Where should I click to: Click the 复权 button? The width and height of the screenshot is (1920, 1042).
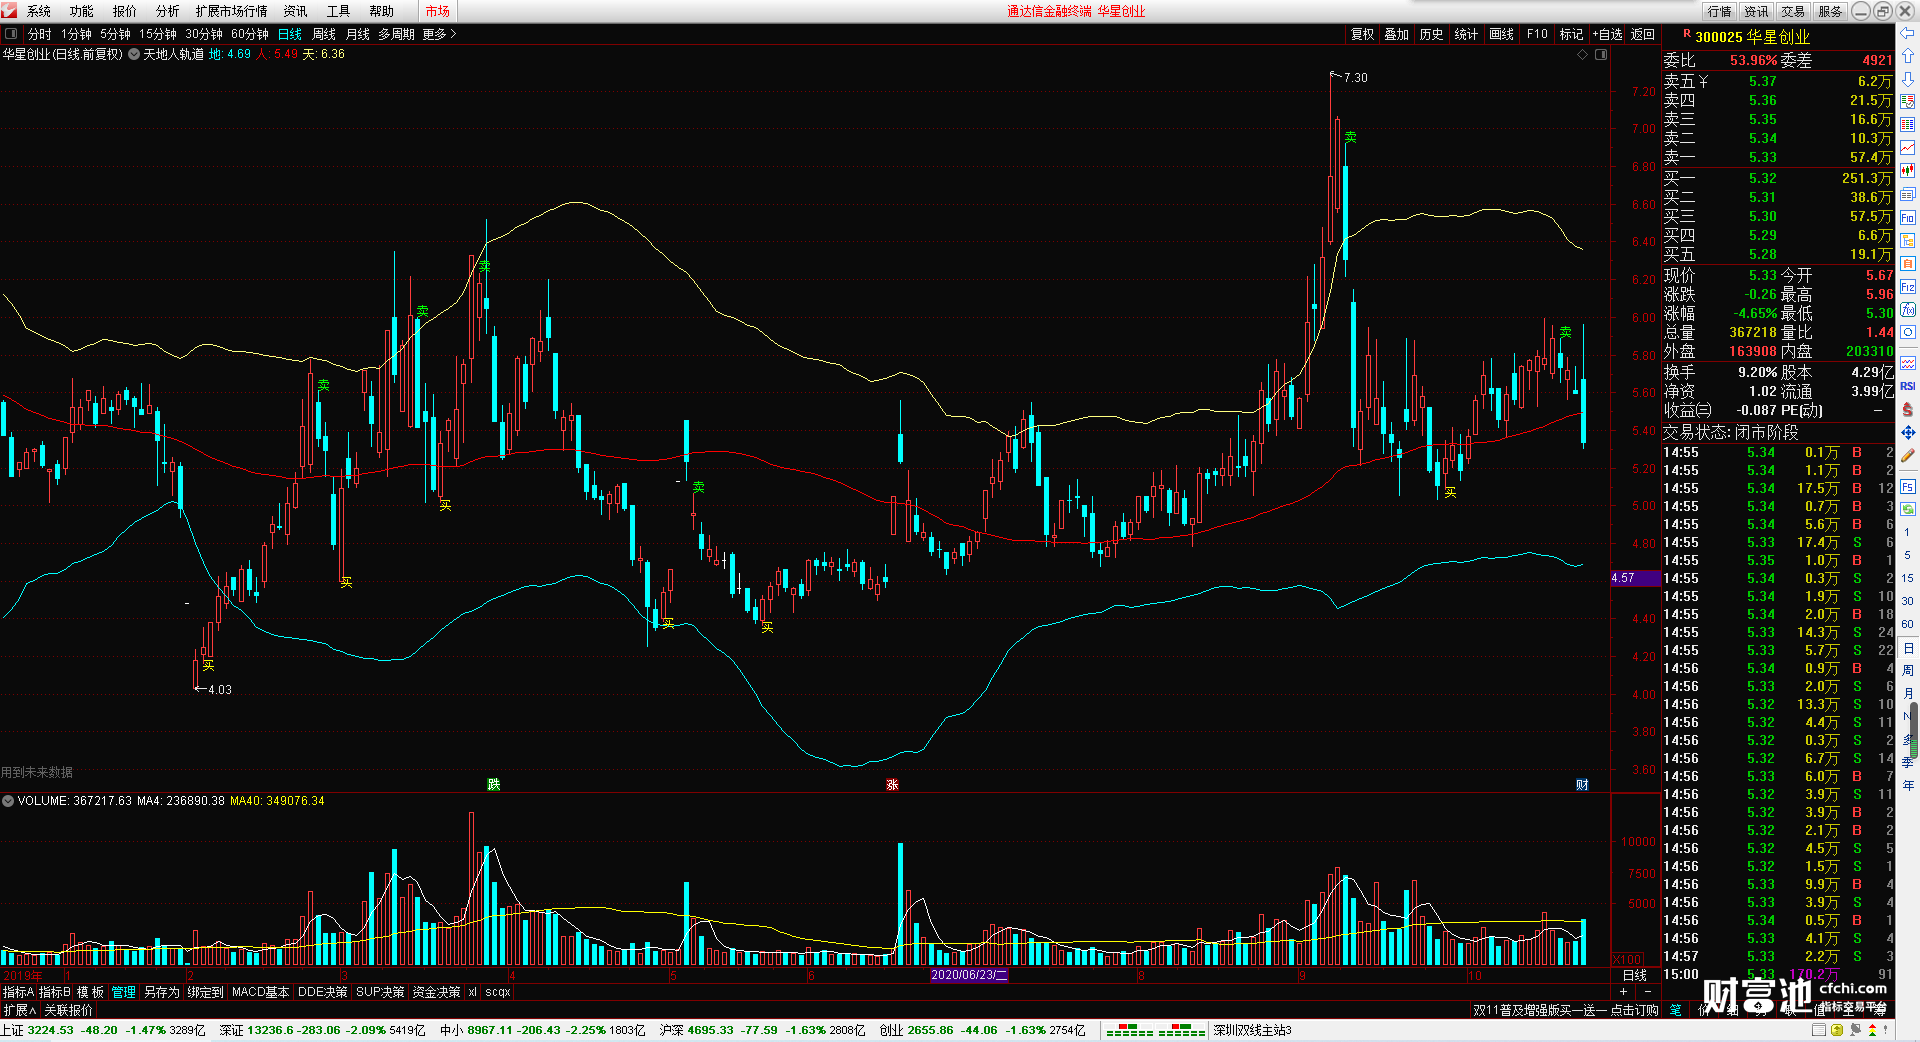point(1363,34)
